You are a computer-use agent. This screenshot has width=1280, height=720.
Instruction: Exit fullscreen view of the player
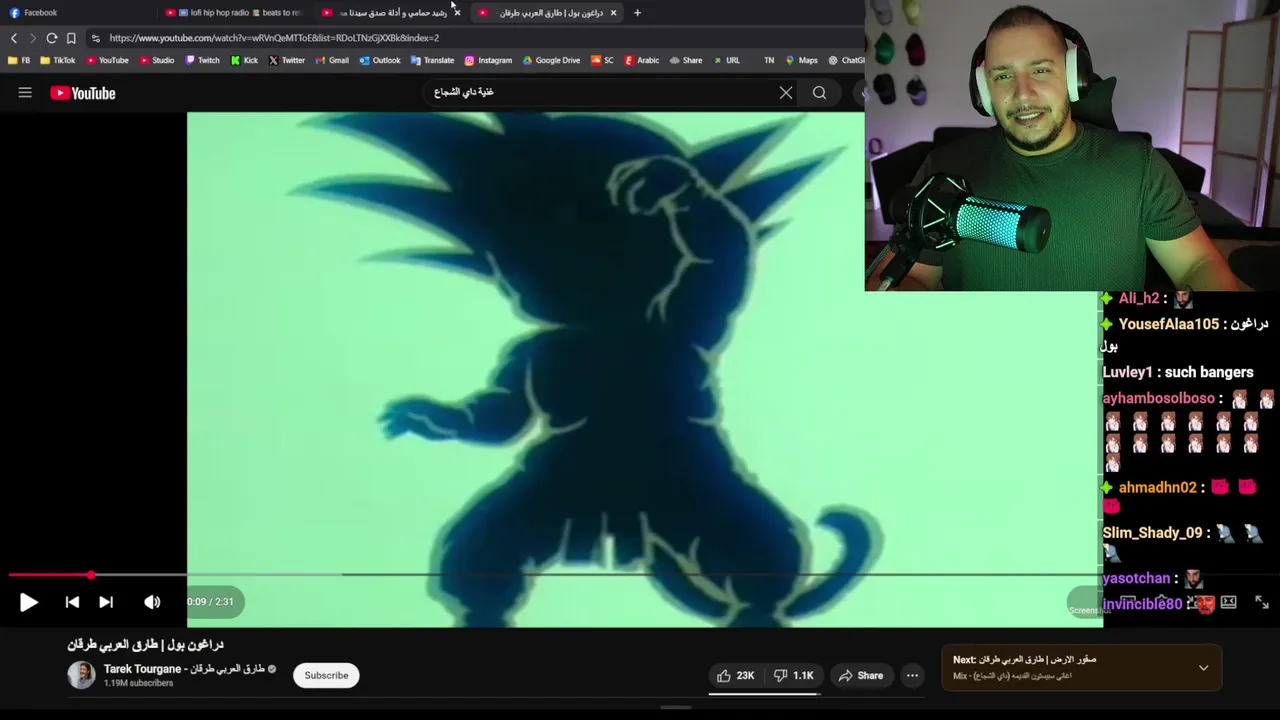[x=1261, y=602]
